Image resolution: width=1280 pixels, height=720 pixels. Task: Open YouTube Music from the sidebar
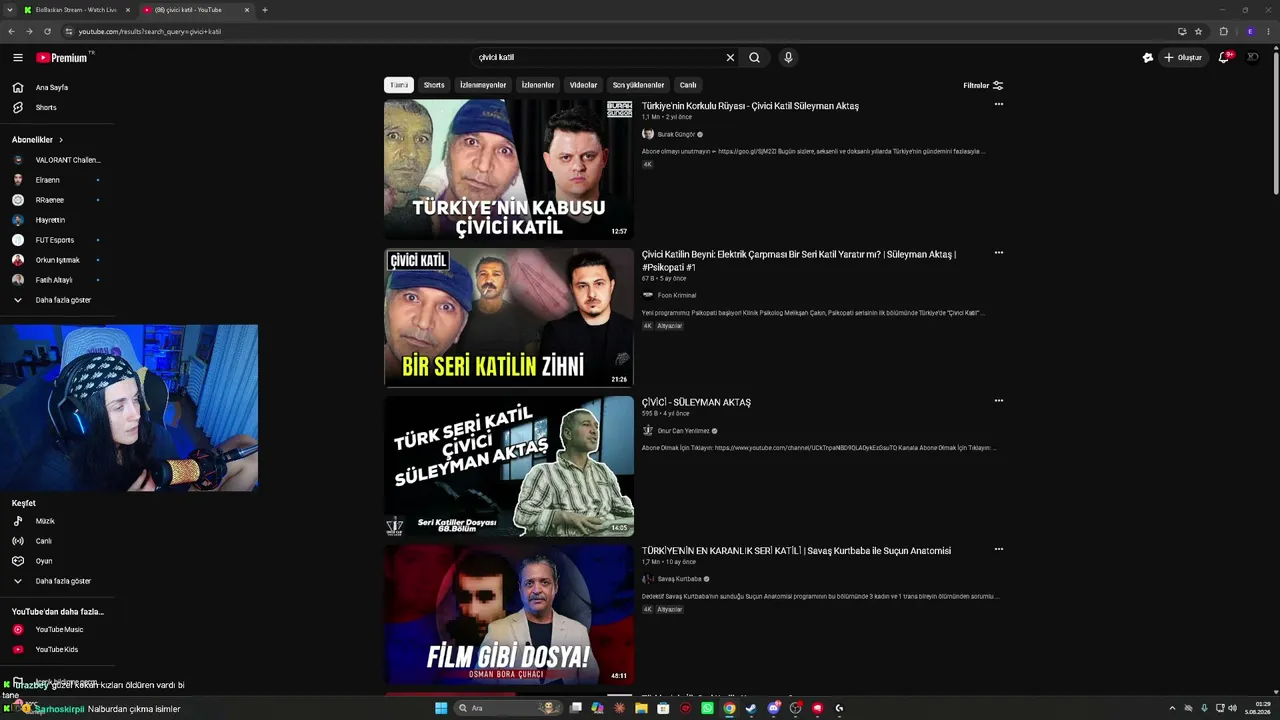click(x=60, y=630)
